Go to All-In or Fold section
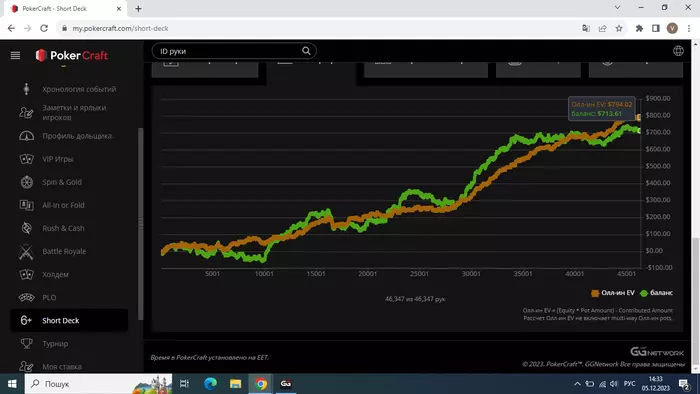This screenshot has width=700, height=394. coord(68,205)
